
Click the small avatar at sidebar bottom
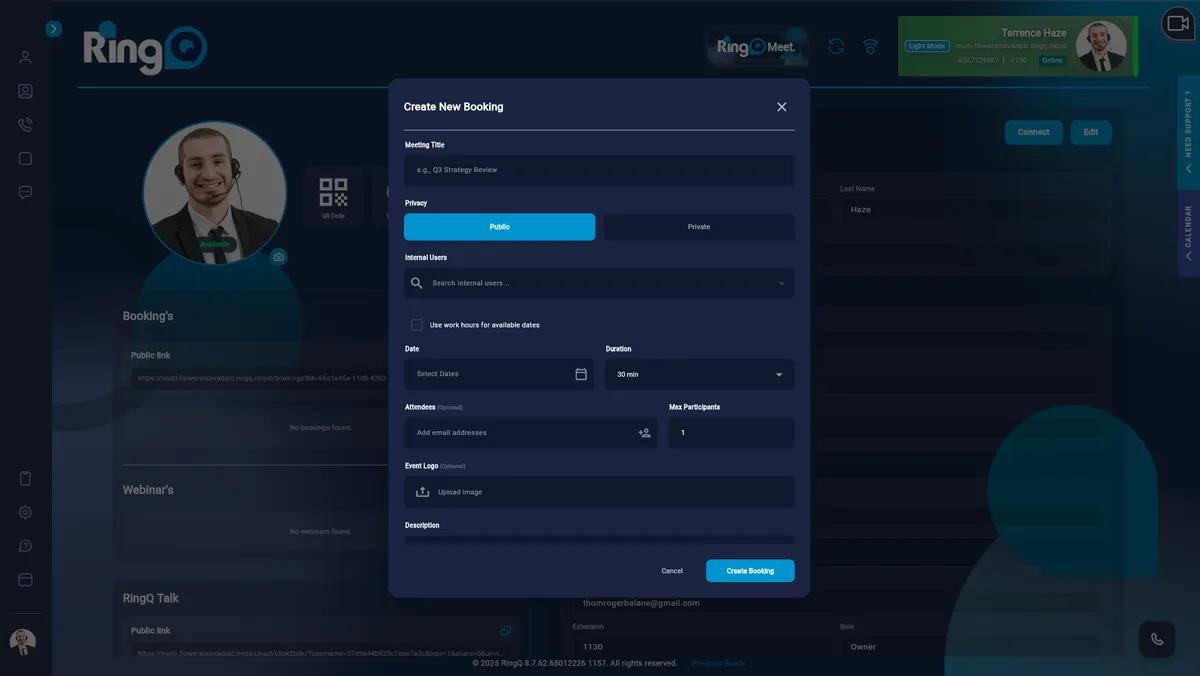pyautogui.click(x=22, y=642)
